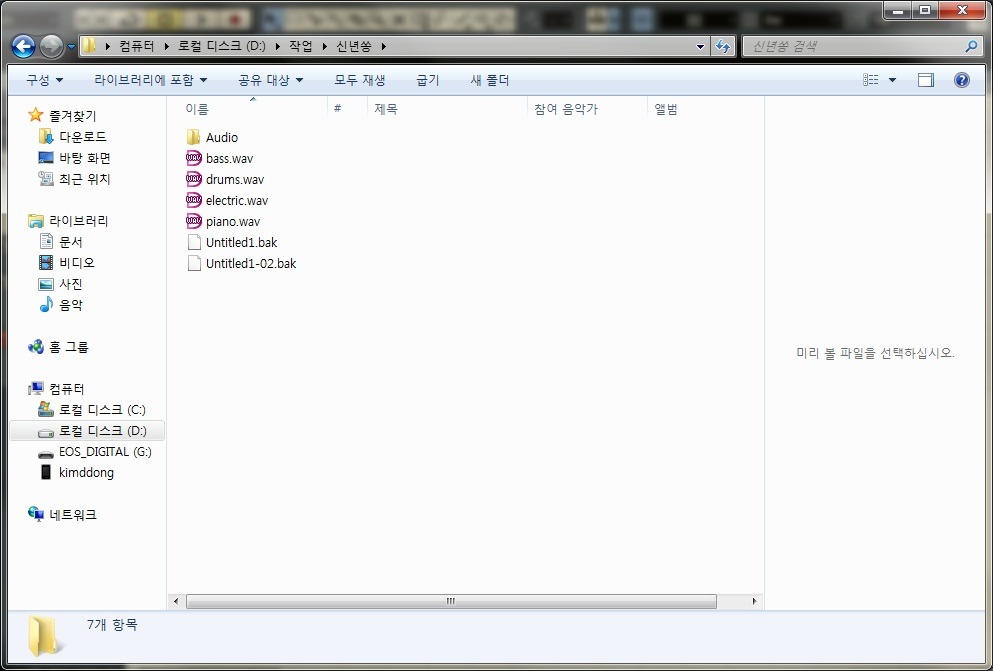
Task: Sort by # column header
Action: [x=338, y=109]
